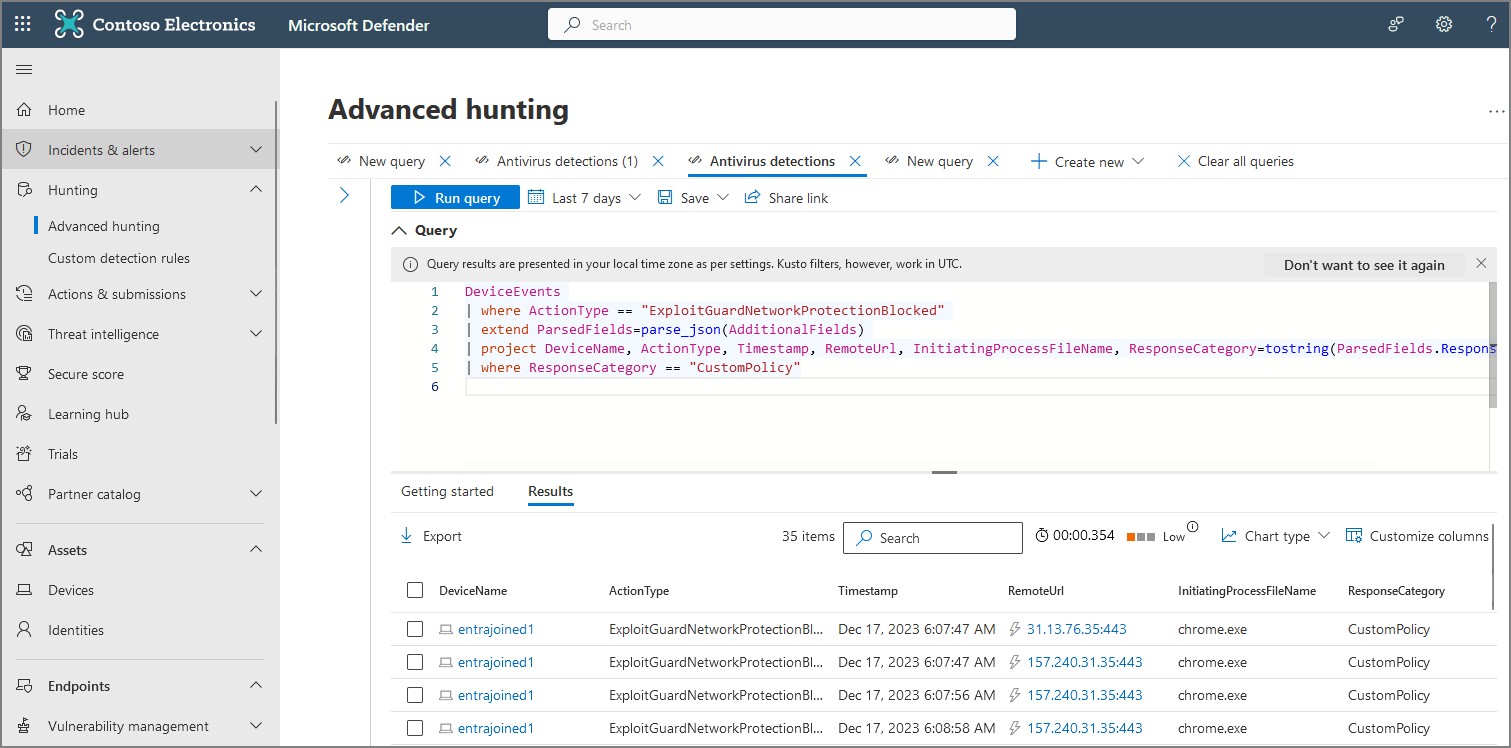Expand the schema side pane arrow
Viewport: 1511px width, 748px height.
pyautogui.click(x=344, y=195)
